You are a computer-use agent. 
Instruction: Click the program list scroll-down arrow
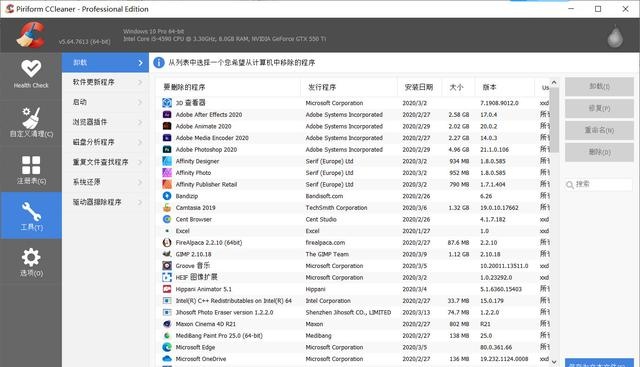pos(554,362)
